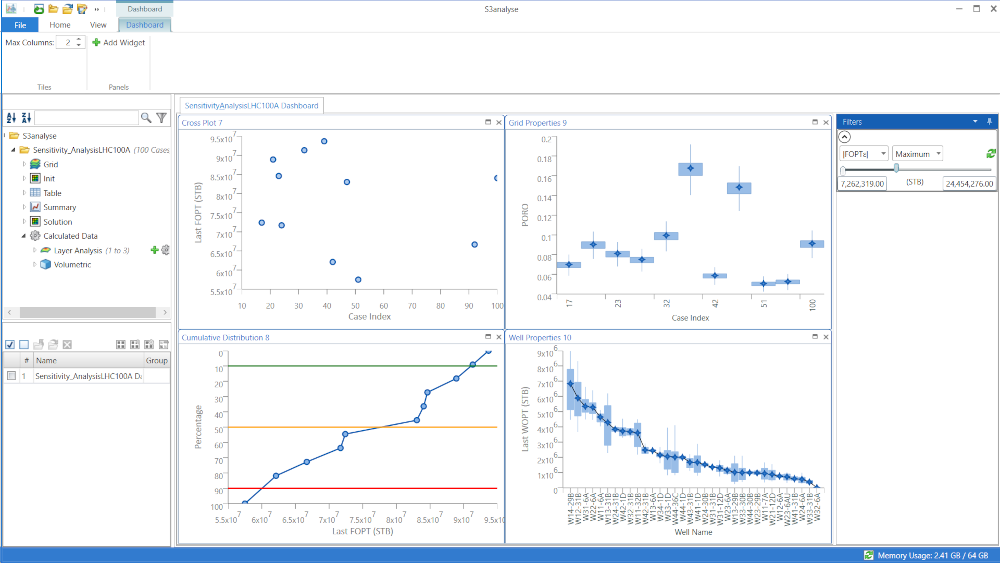
Task: Toggle checkbox for Sensitivity_AnalysisLHC100A row
Action: pos(11,376)
